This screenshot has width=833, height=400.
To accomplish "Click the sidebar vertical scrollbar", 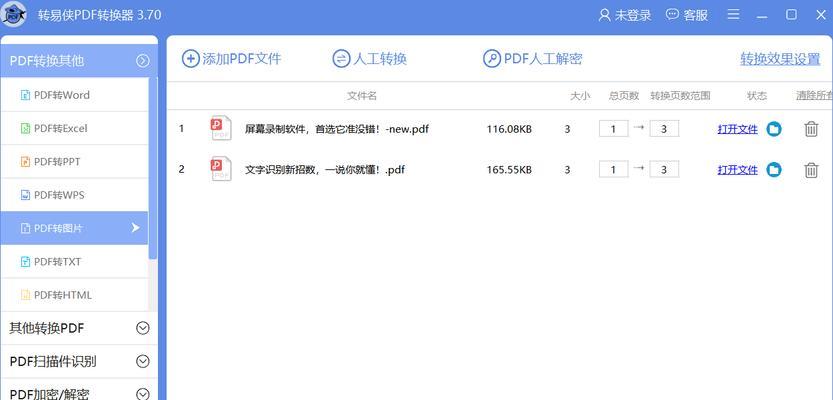I will click(153, 168).
